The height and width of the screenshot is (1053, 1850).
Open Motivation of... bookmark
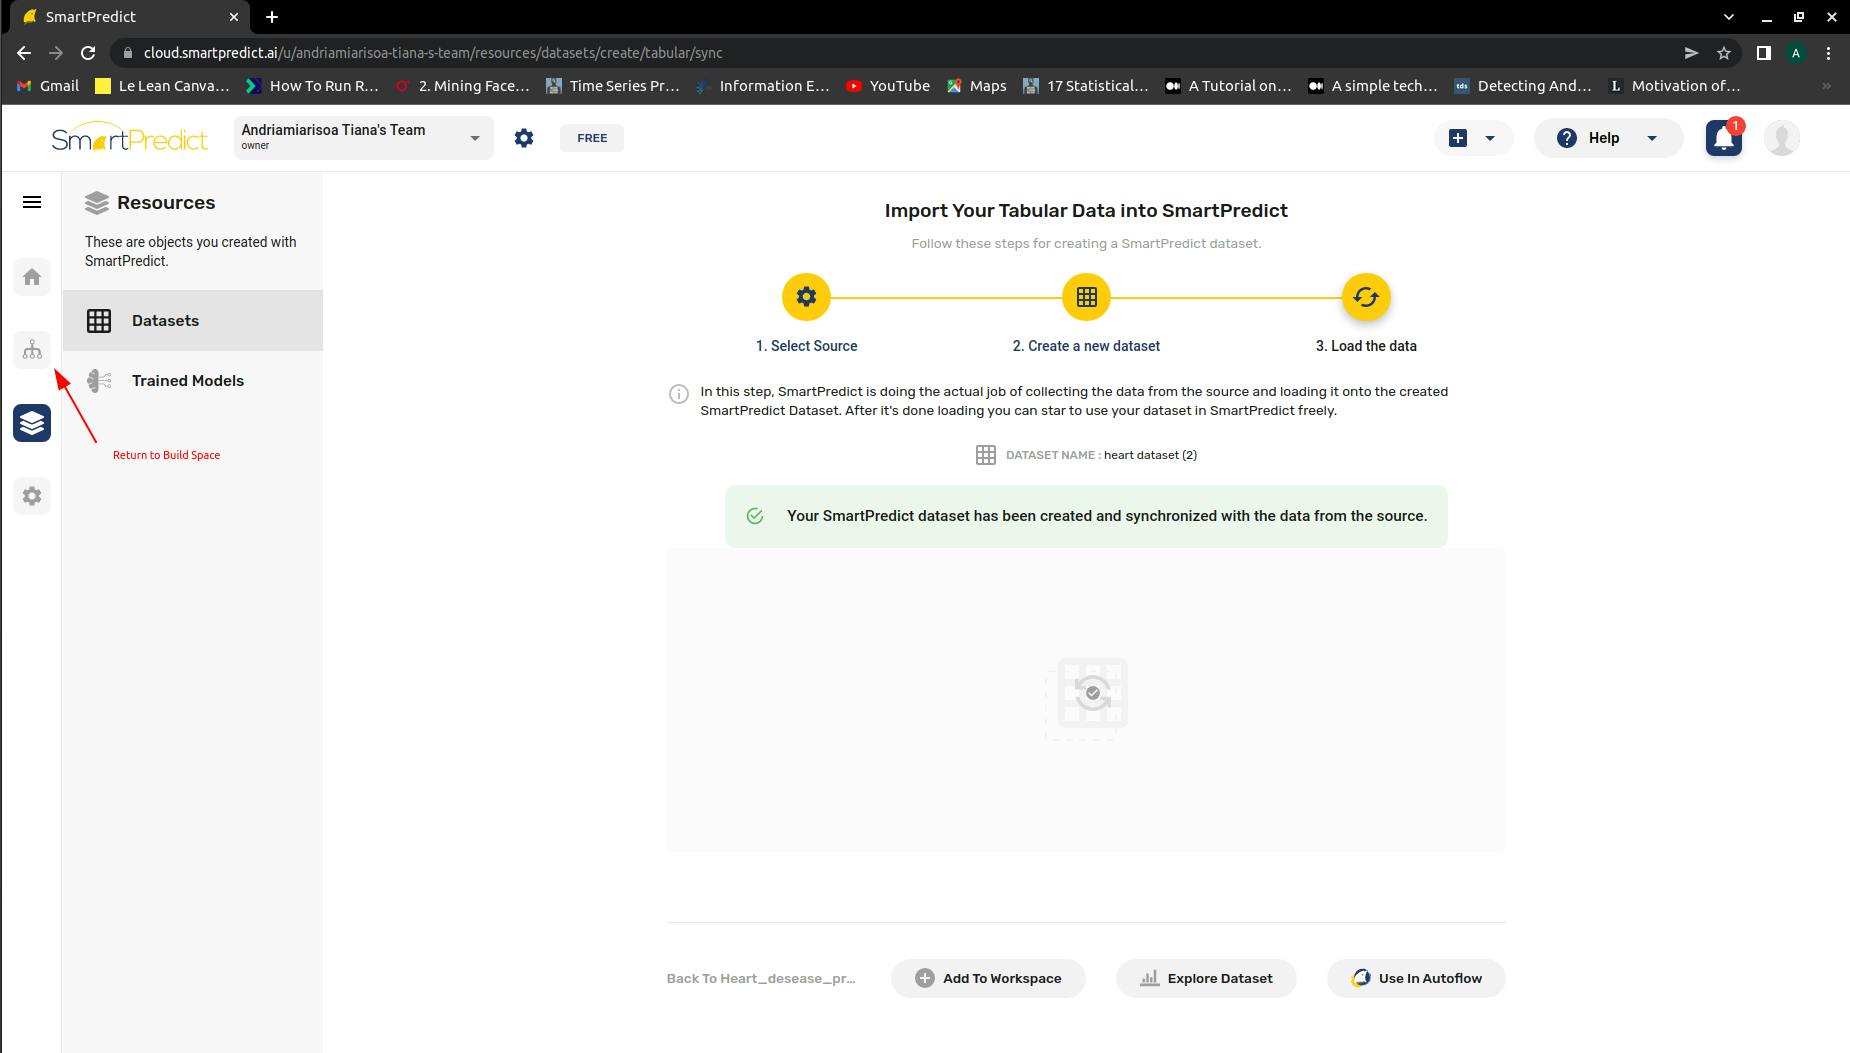[x=1675, y=86]
